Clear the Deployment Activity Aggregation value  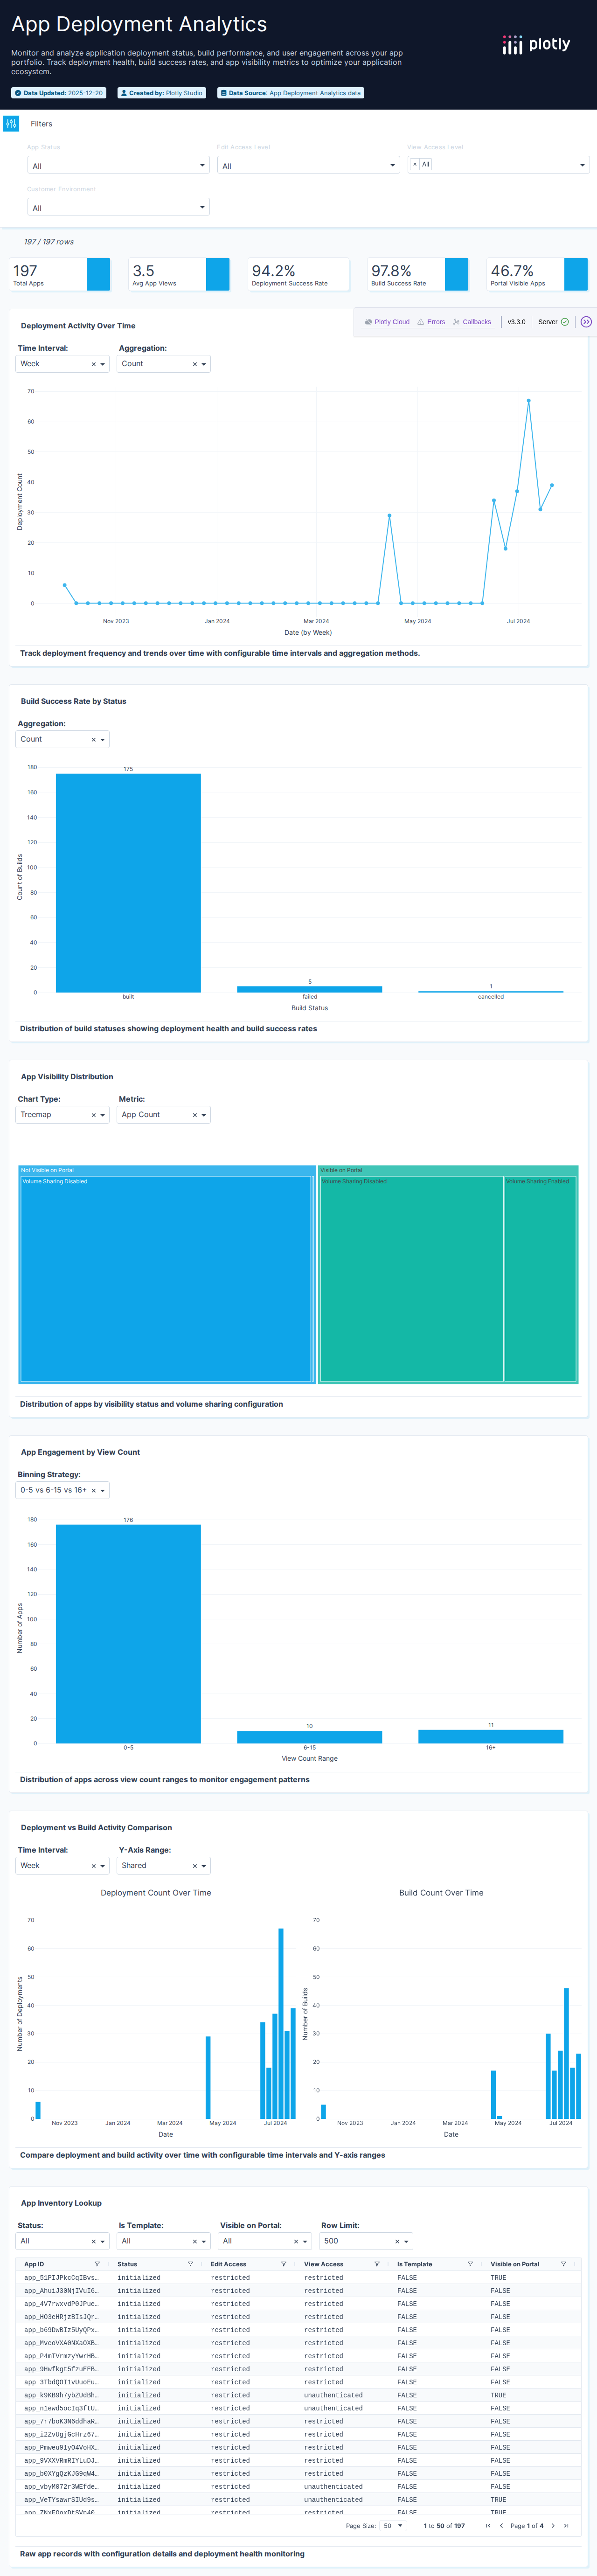pos(194,364)
